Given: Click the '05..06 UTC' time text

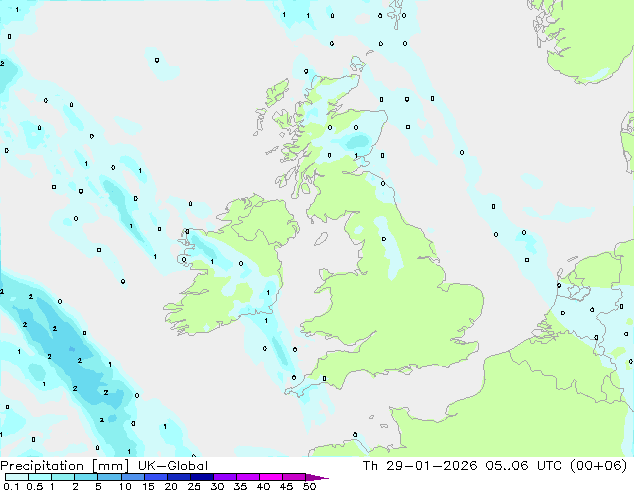Looking at the screenshot, I should coord(524,466).
